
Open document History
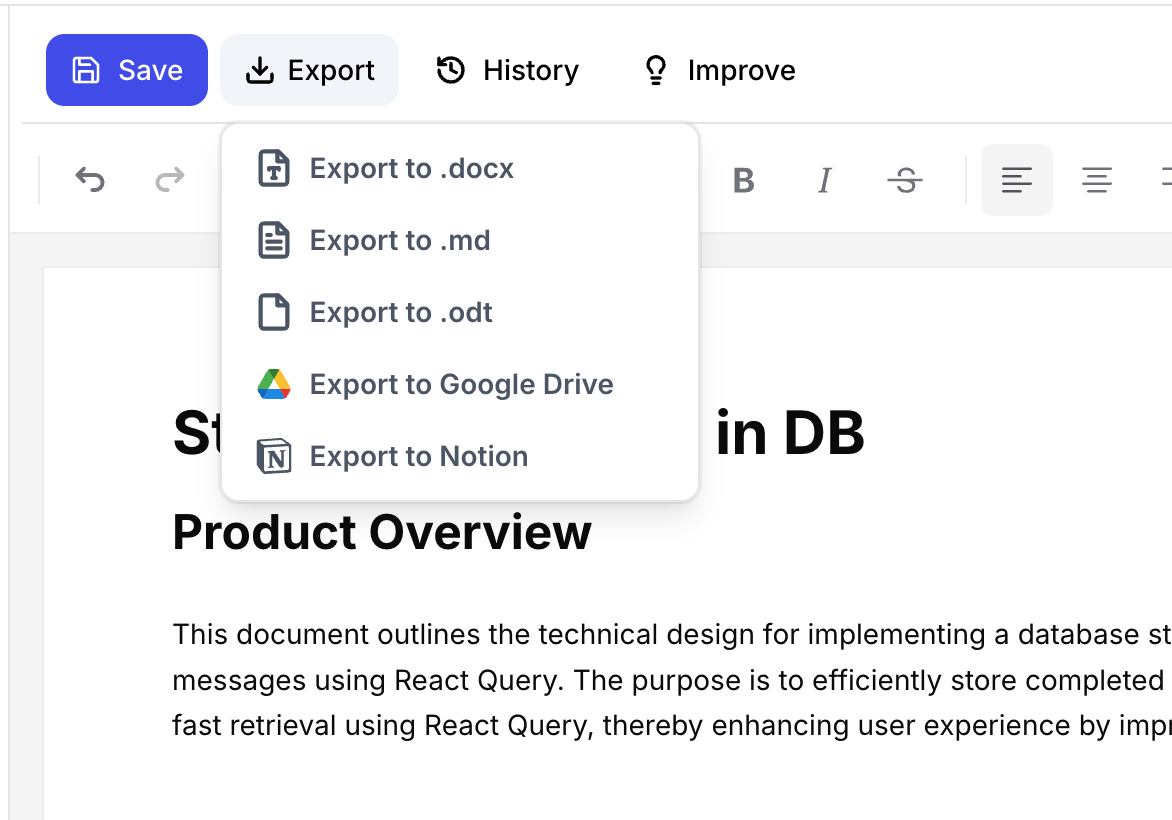(507, 70)
